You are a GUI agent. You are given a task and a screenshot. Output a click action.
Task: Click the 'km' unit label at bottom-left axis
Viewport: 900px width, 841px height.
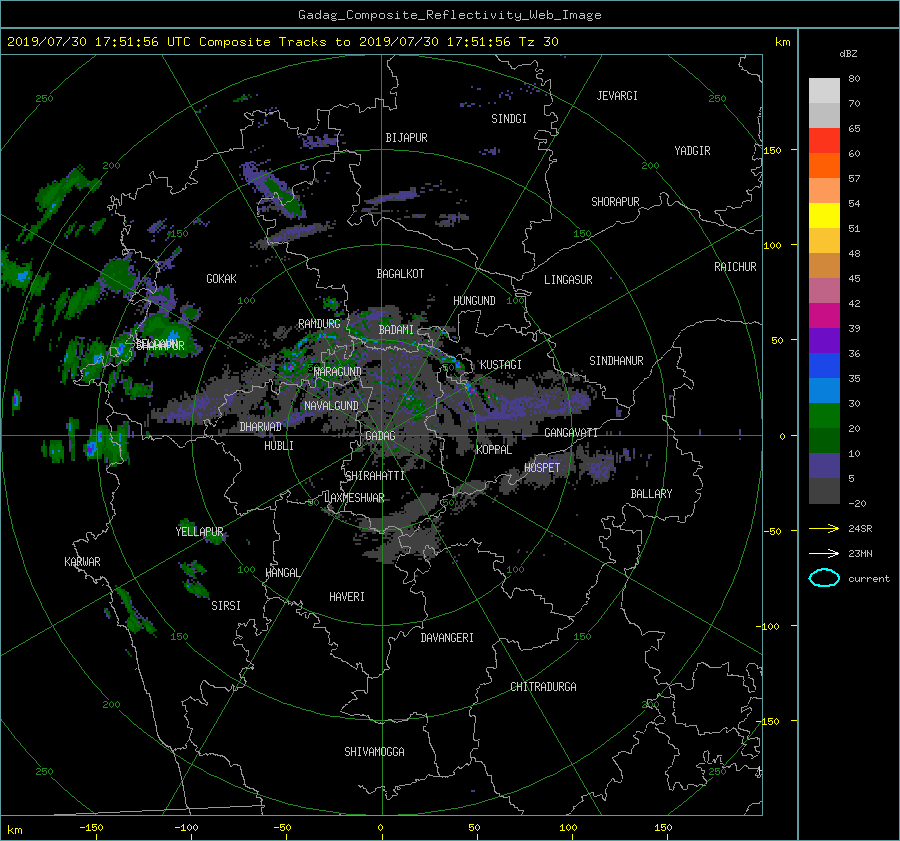click(14, 830)
